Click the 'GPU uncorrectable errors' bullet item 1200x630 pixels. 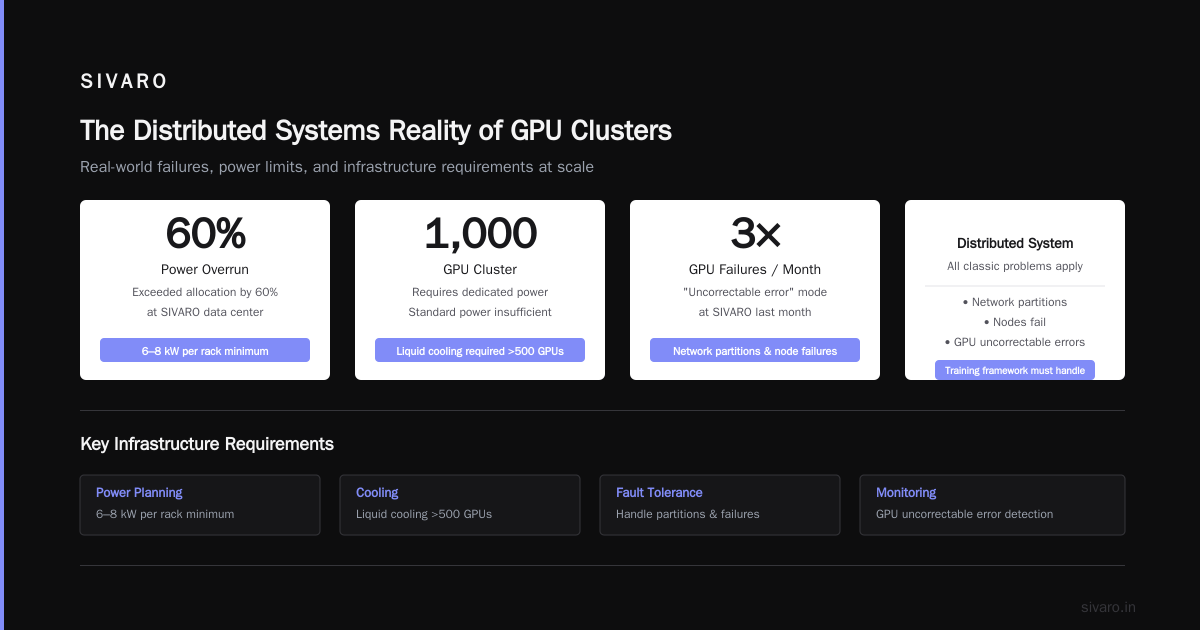[x=1015, y=342]
